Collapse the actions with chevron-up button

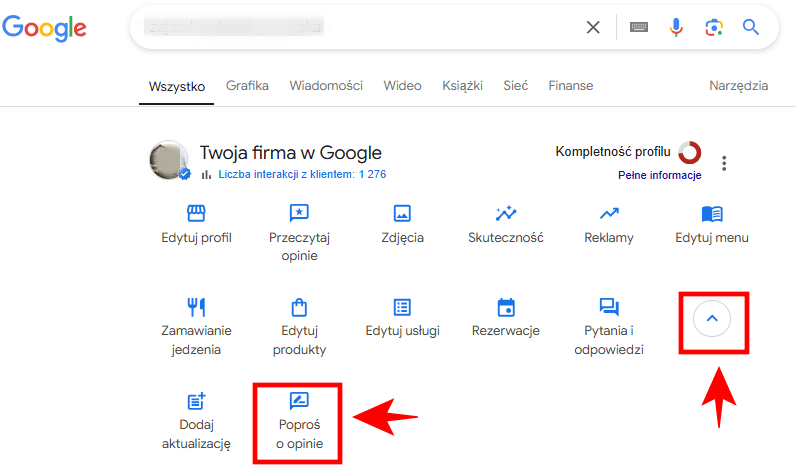[x=712, y=319]
